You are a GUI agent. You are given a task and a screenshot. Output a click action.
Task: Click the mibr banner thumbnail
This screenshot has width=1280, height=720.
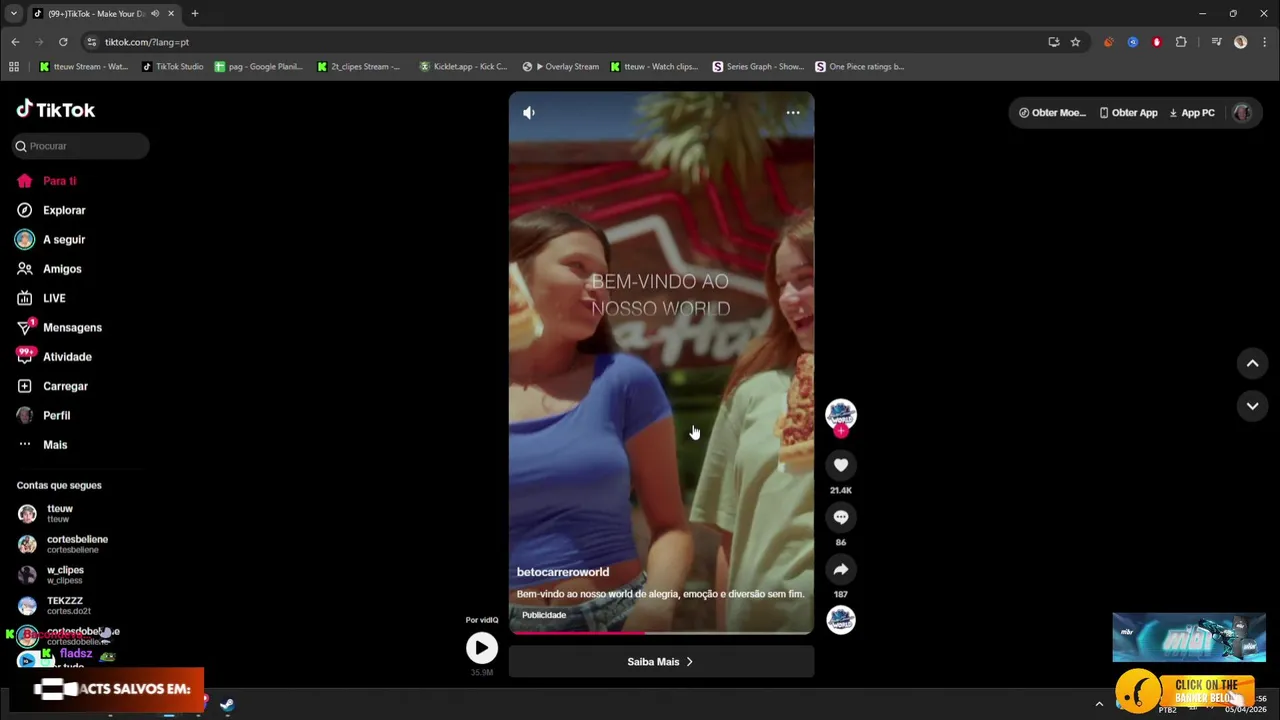point(1189,638)
